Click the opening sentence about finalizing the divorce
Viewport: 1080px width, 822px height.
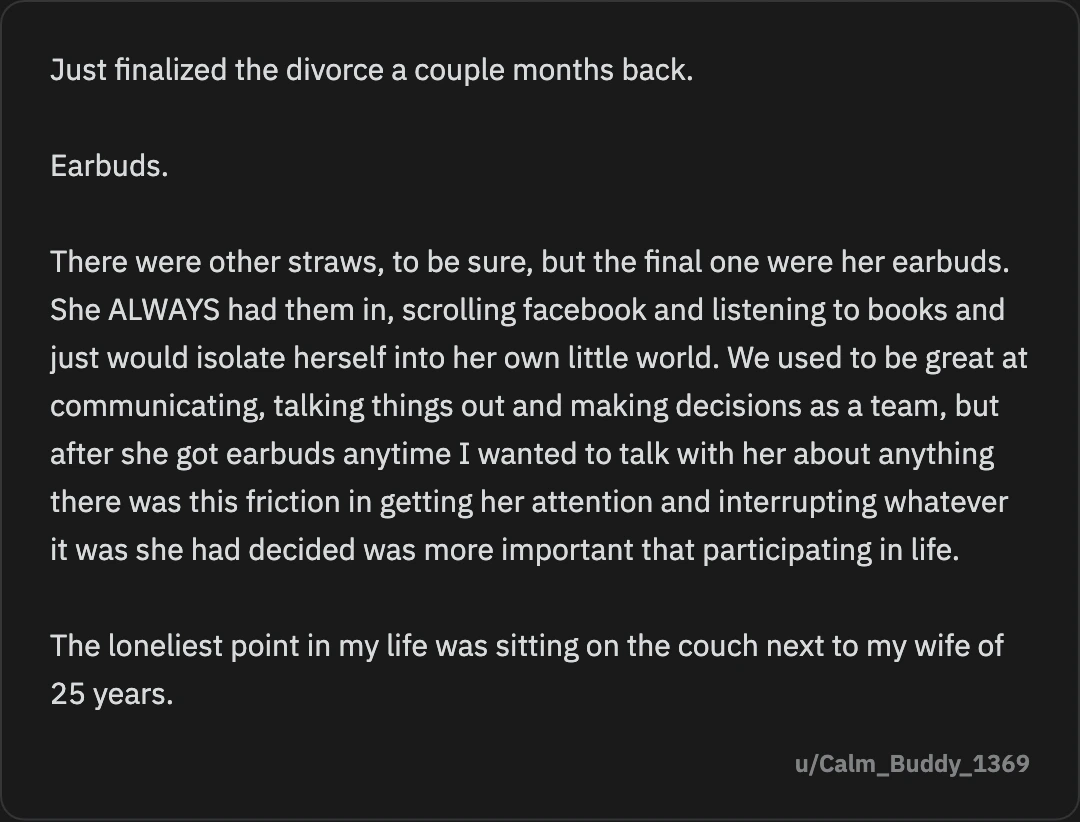[372, 70]
